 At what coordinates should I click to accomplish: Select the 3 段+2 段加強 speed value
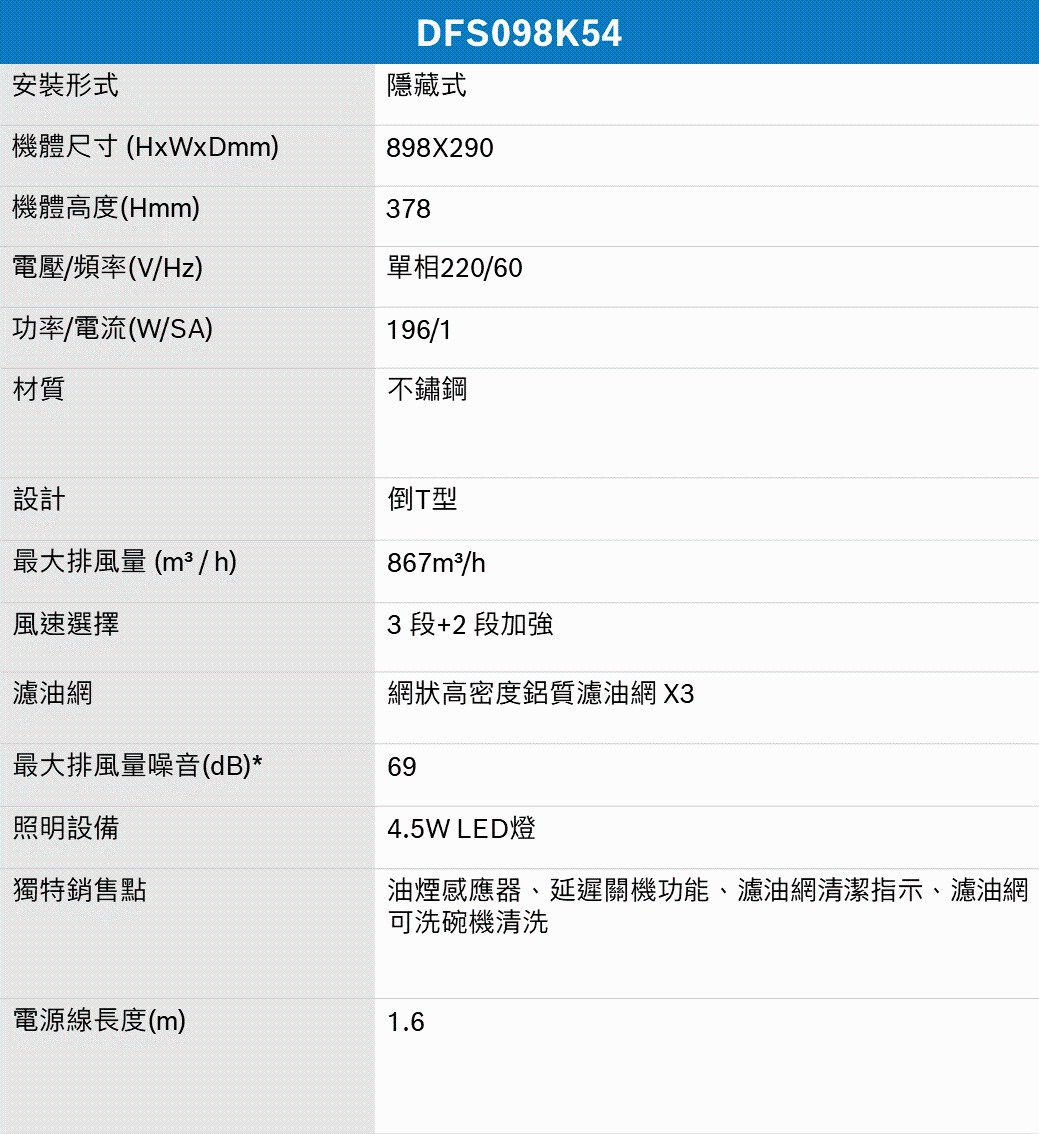[x=470, y=626]
